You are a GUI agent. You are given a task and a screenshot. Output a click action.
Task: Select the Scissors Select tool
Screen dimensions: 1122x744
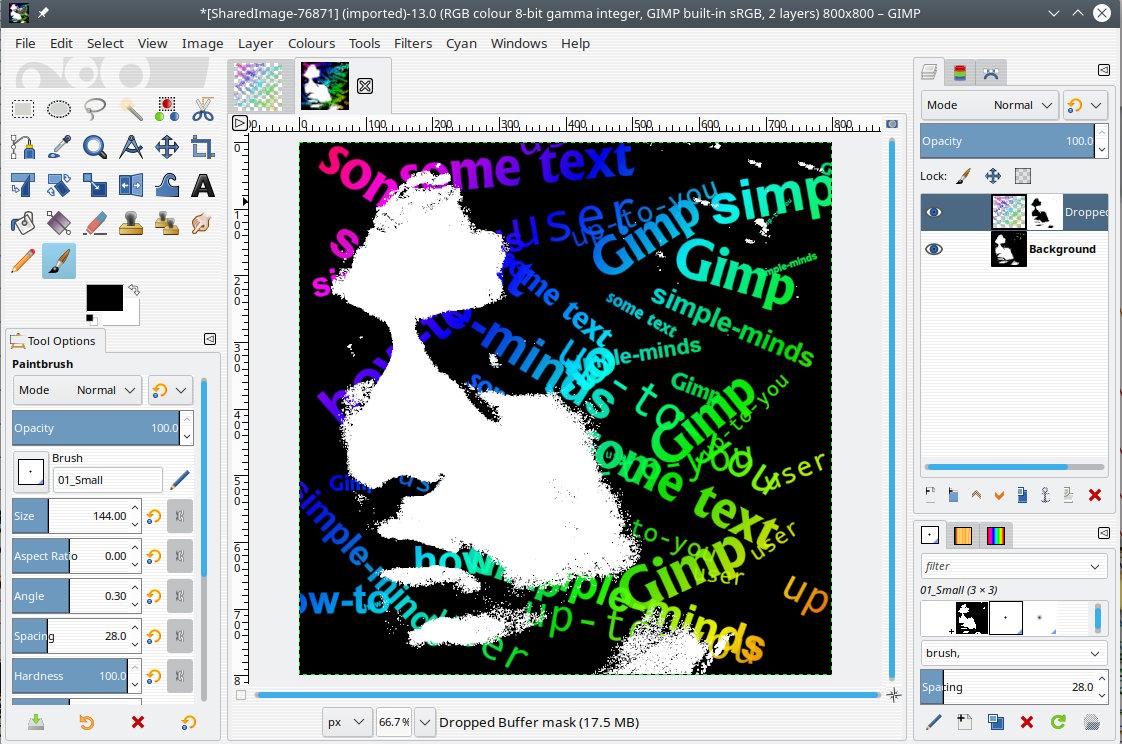point(203,109)
